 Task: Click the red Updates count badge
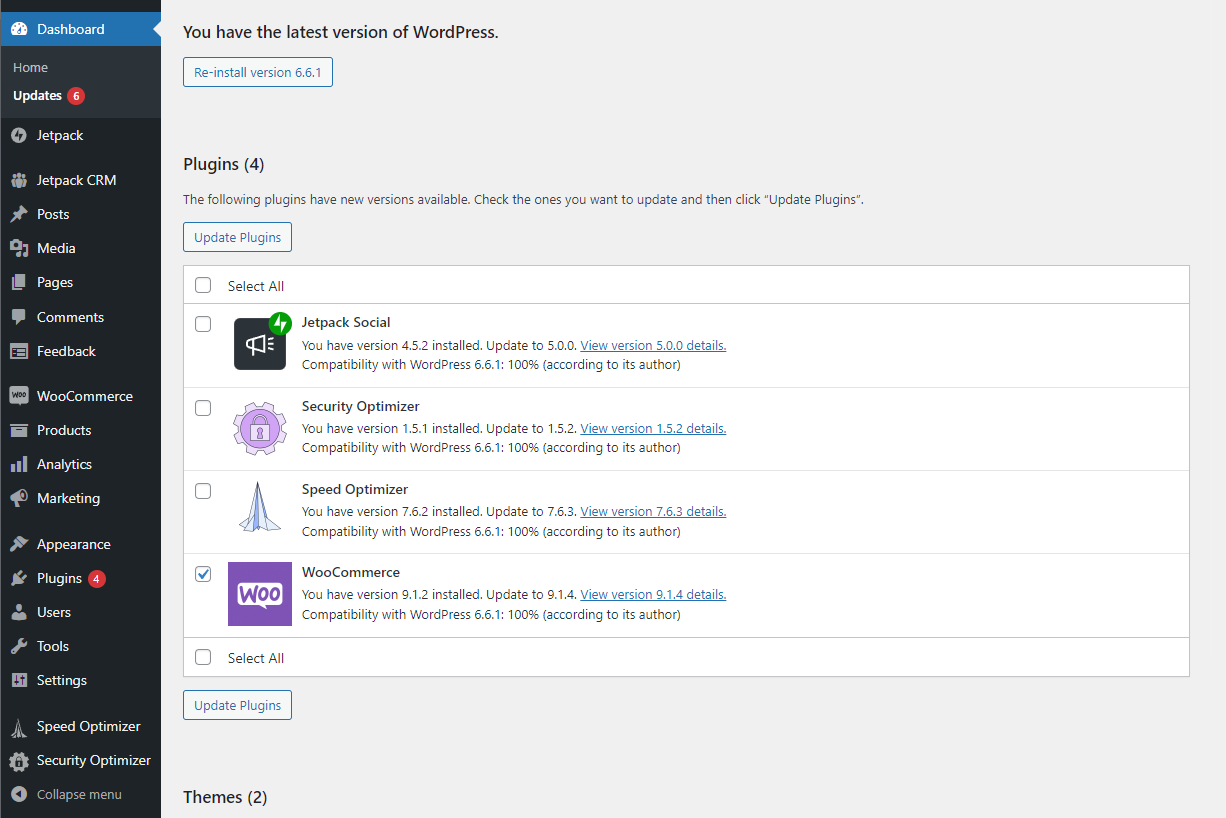click(76, 96)
